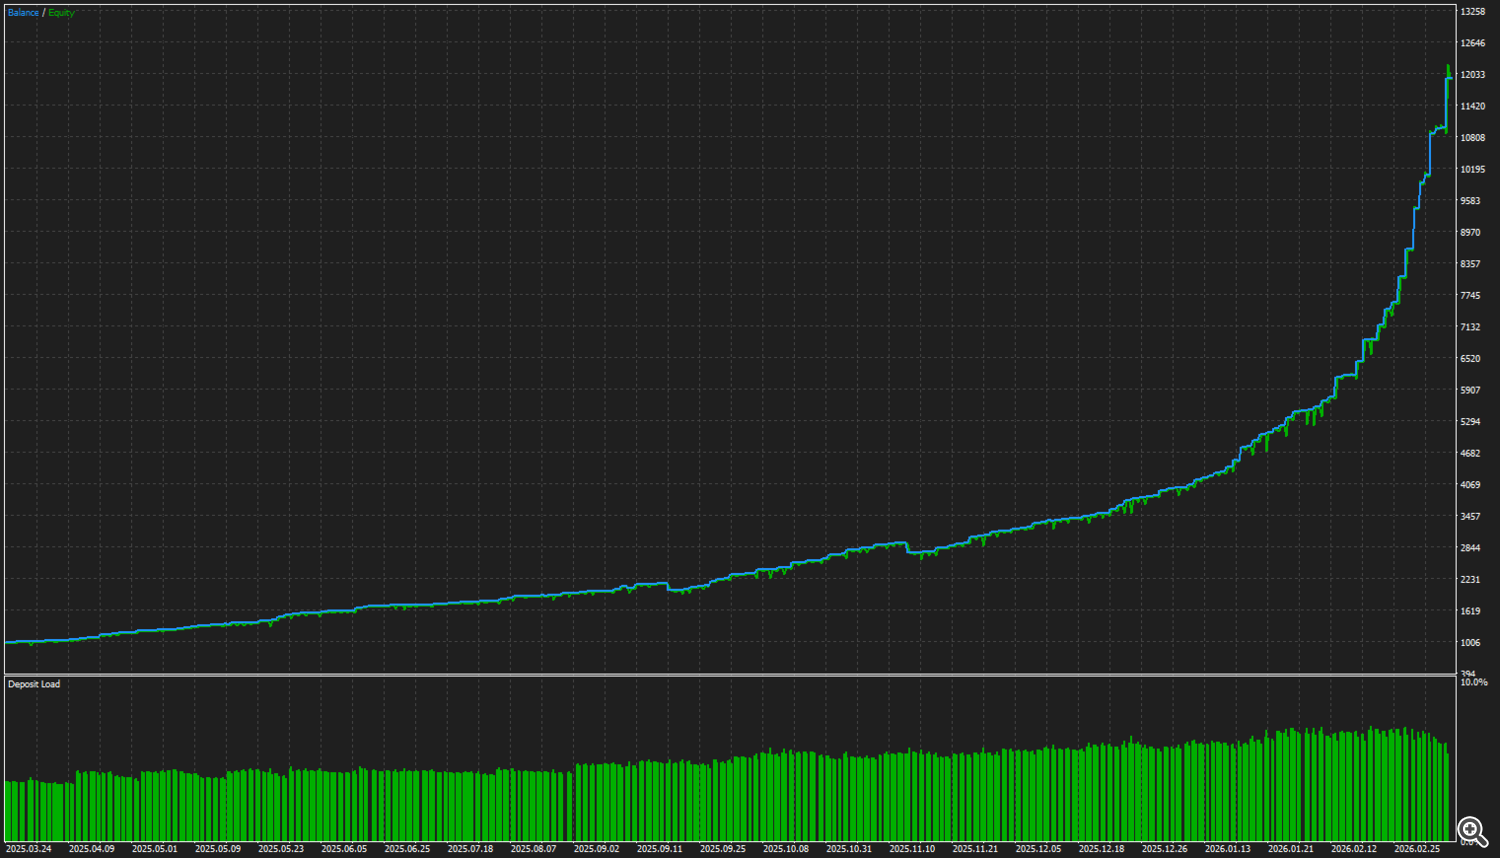Image resolution: width=1500 pixels, height=858 pixels.
Task: Click the 2844 axis value
Action: tap(1470, 548)
